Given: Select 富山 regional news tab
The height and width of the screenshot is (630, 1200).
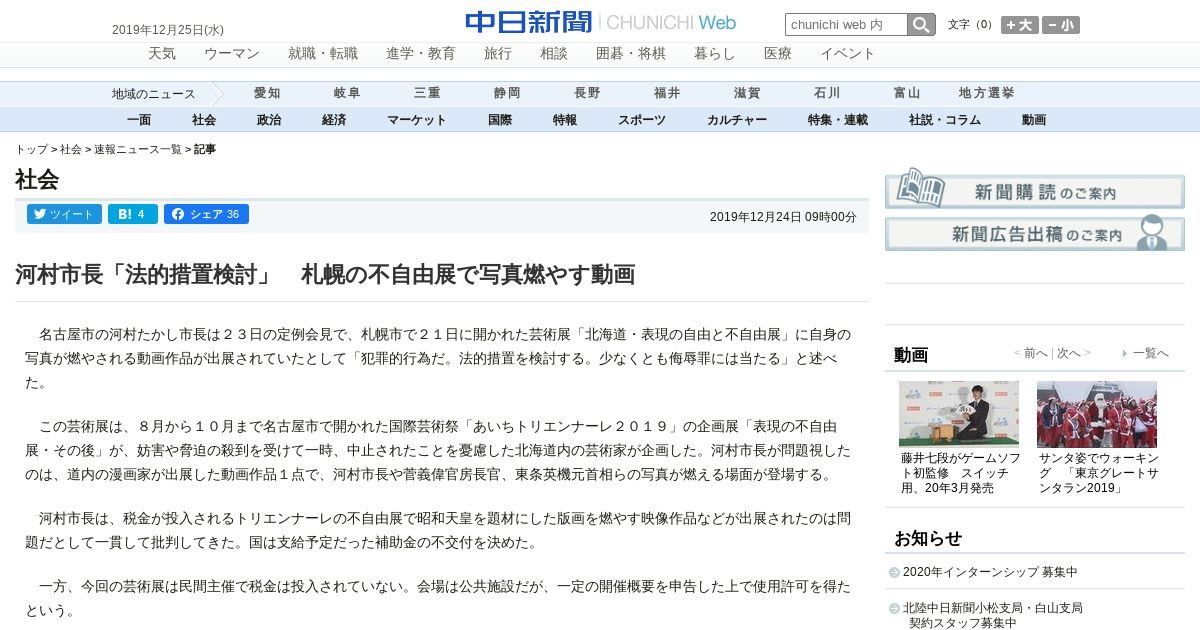Looking at the screenshot, I should pyautogui.click(x=907, y=93).
